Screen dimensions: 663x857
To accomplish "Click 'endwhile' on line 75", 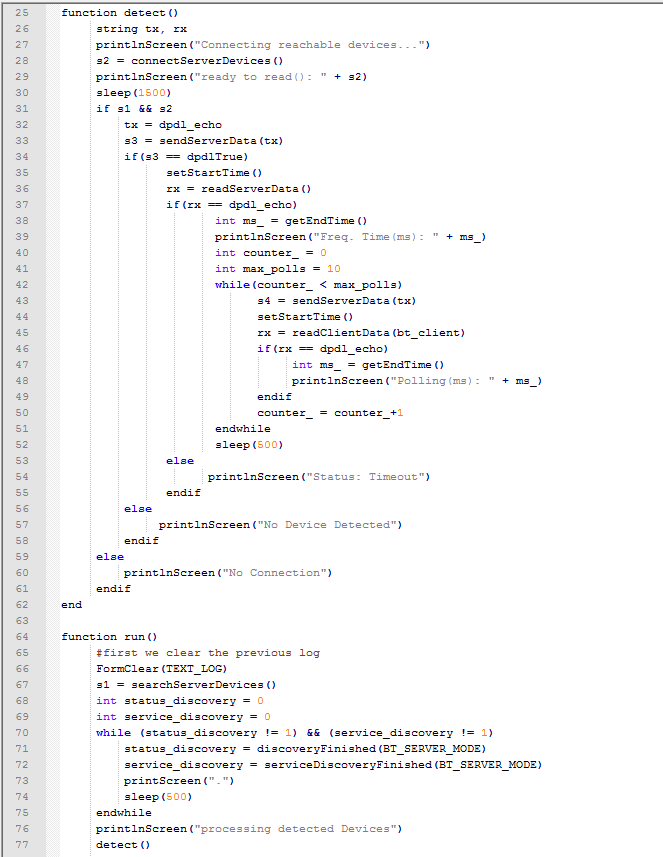I will [x=124, y=813].
